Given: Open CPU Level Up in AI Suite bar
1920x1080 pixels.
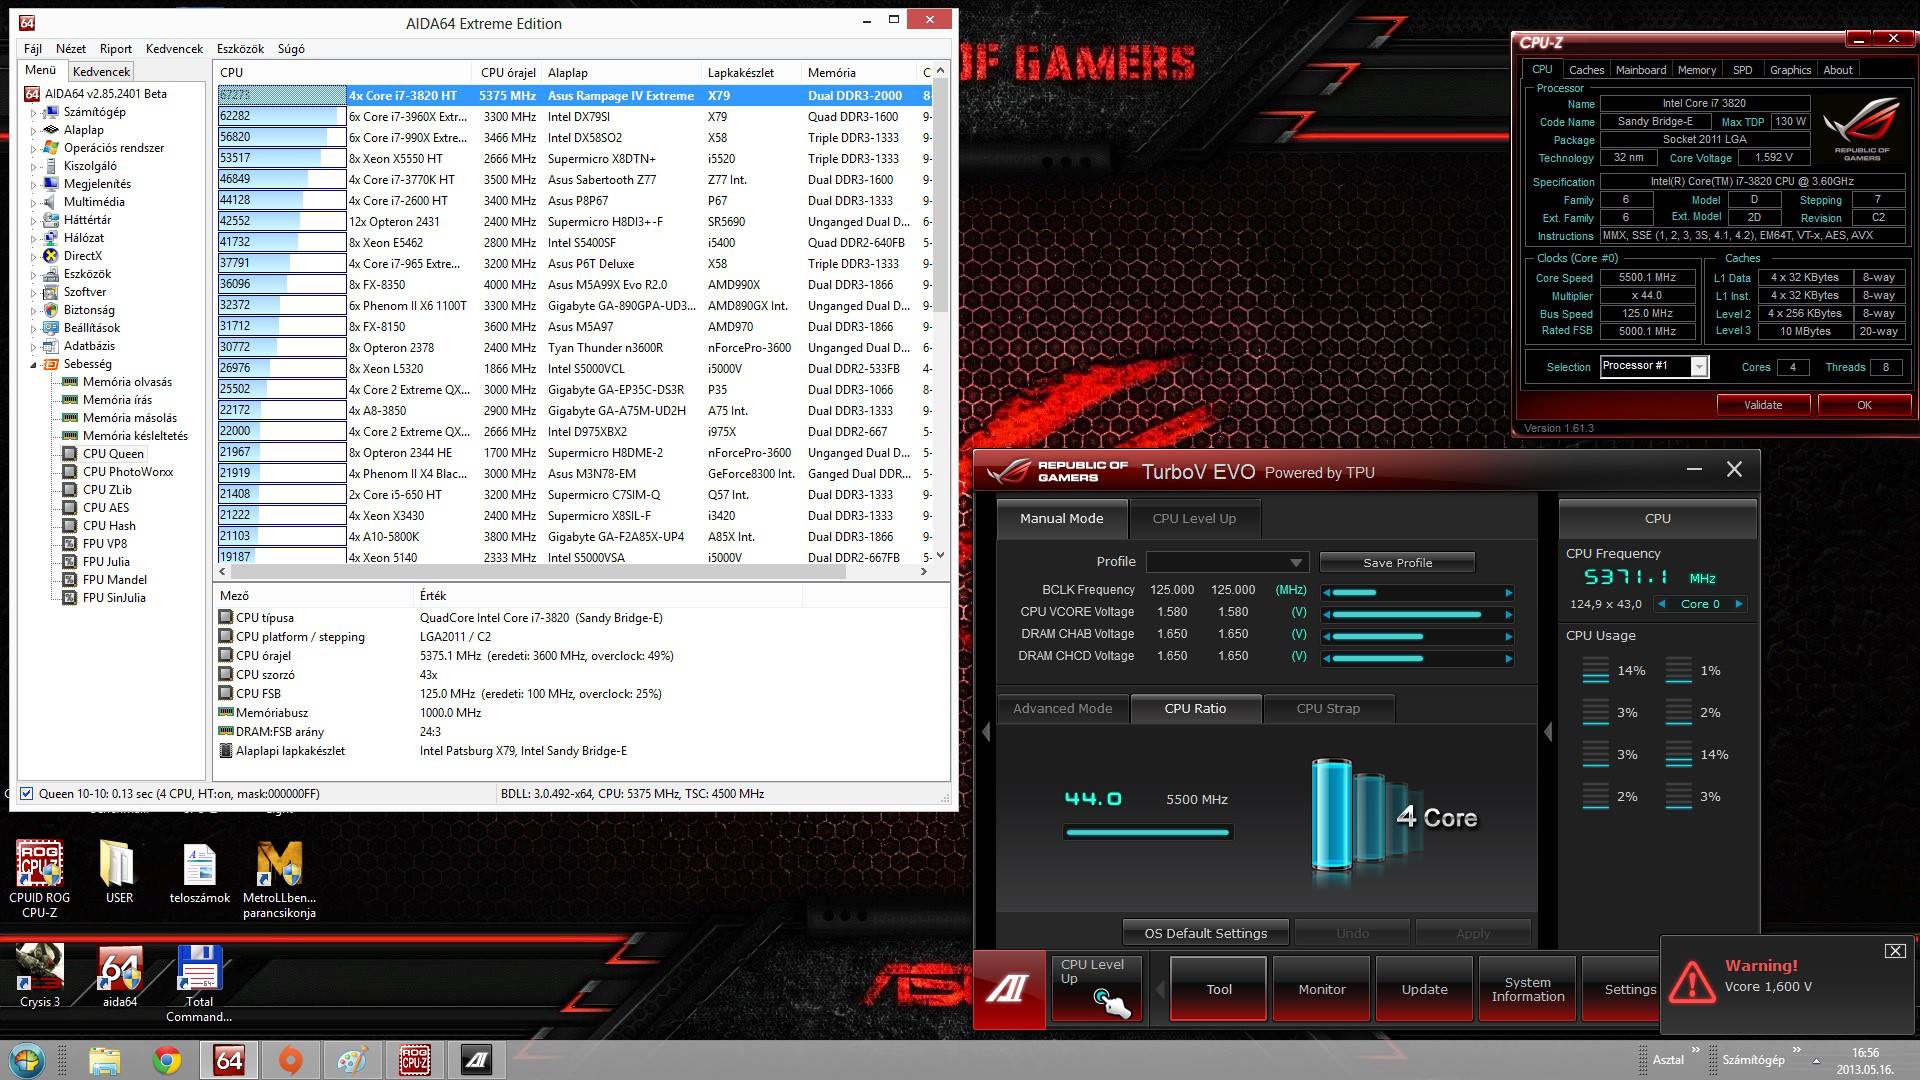Looking at the screenshot, I should (x=1096, y=989).
